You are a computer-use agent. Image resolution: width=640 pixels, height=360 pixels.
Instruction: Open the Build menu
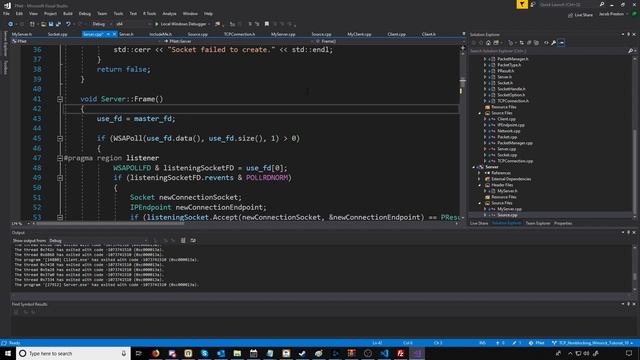tap(68, 13)
